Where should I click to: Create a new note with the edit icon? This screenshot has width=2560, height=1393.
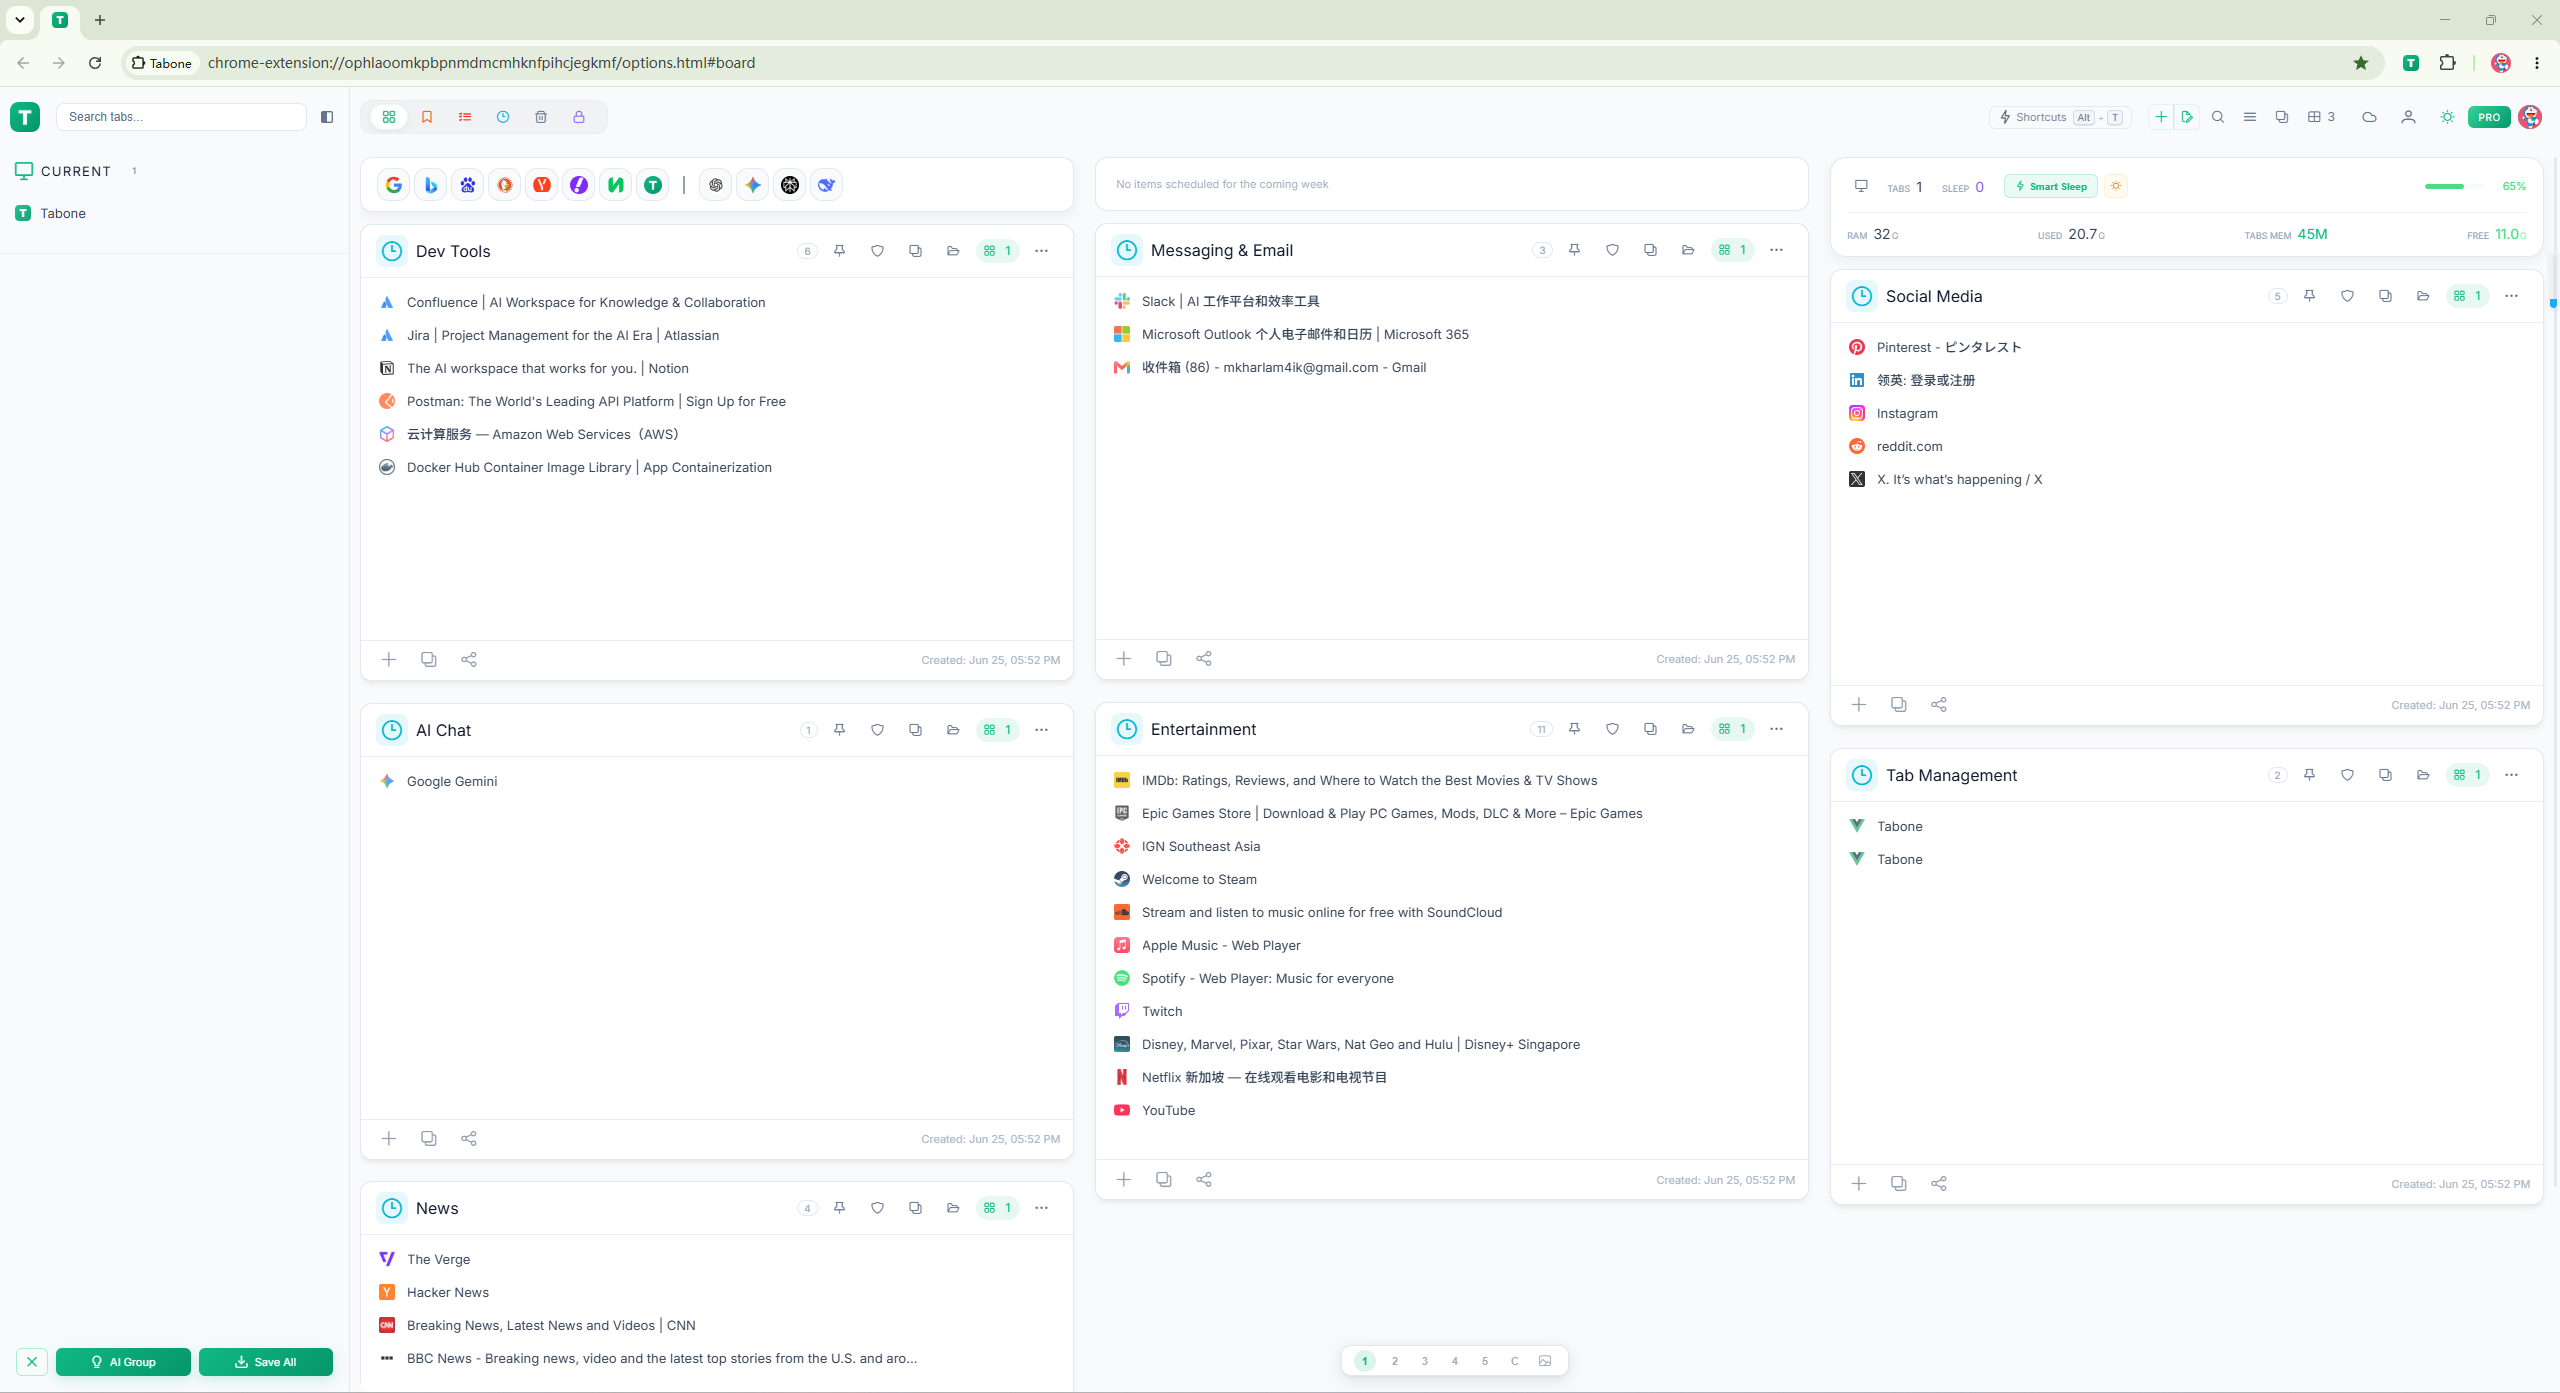pos(2187,117)
